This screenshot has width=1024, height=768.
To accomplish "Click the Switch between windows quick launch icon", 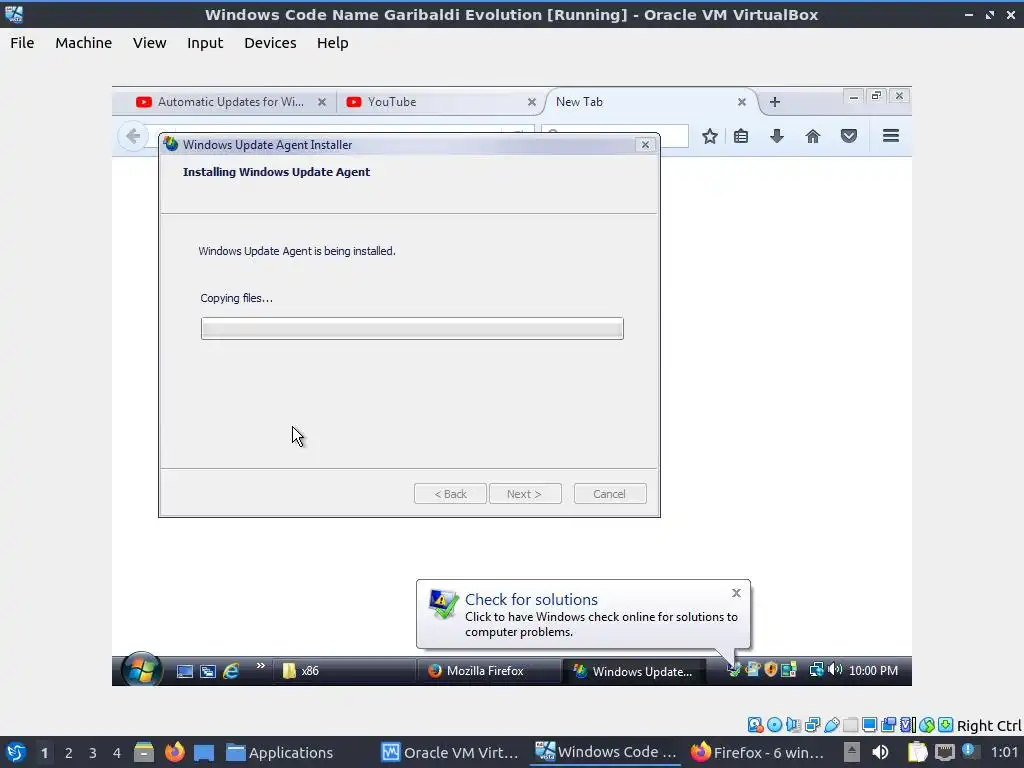I will pos(208,671).
